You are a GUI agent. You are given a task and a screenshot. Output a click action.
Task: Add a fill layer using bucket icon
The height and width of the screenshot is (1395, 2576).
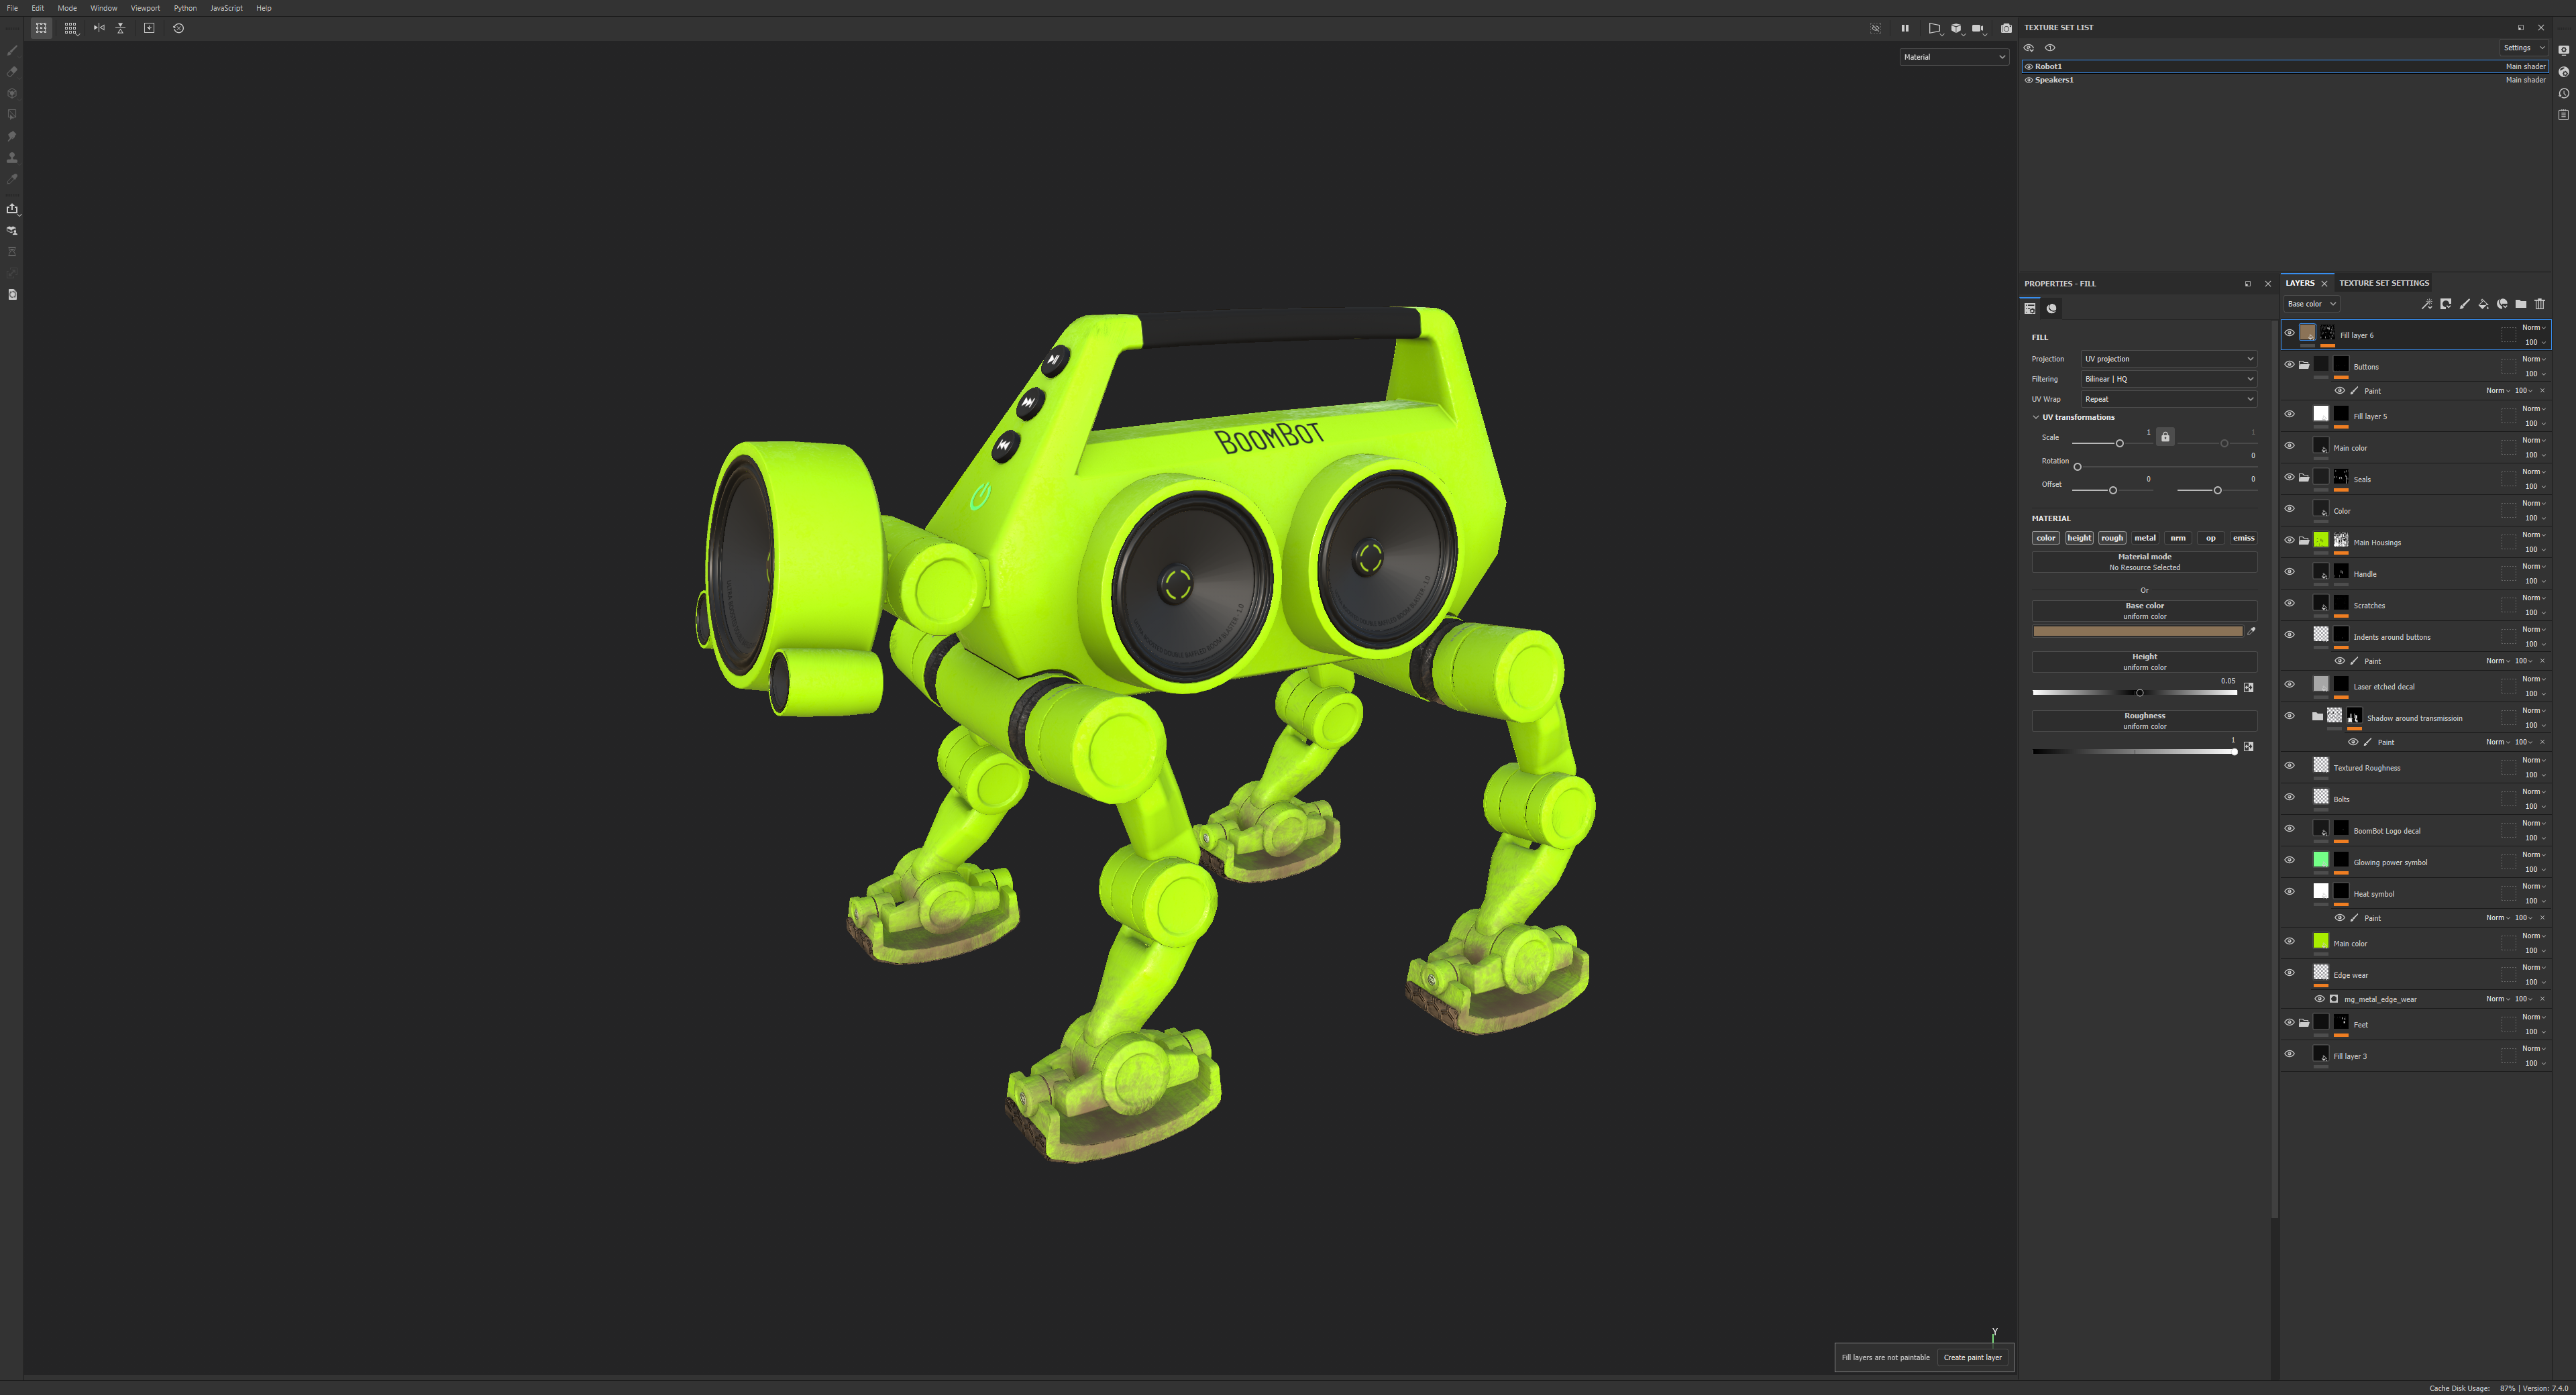(x=2483, y=304)
